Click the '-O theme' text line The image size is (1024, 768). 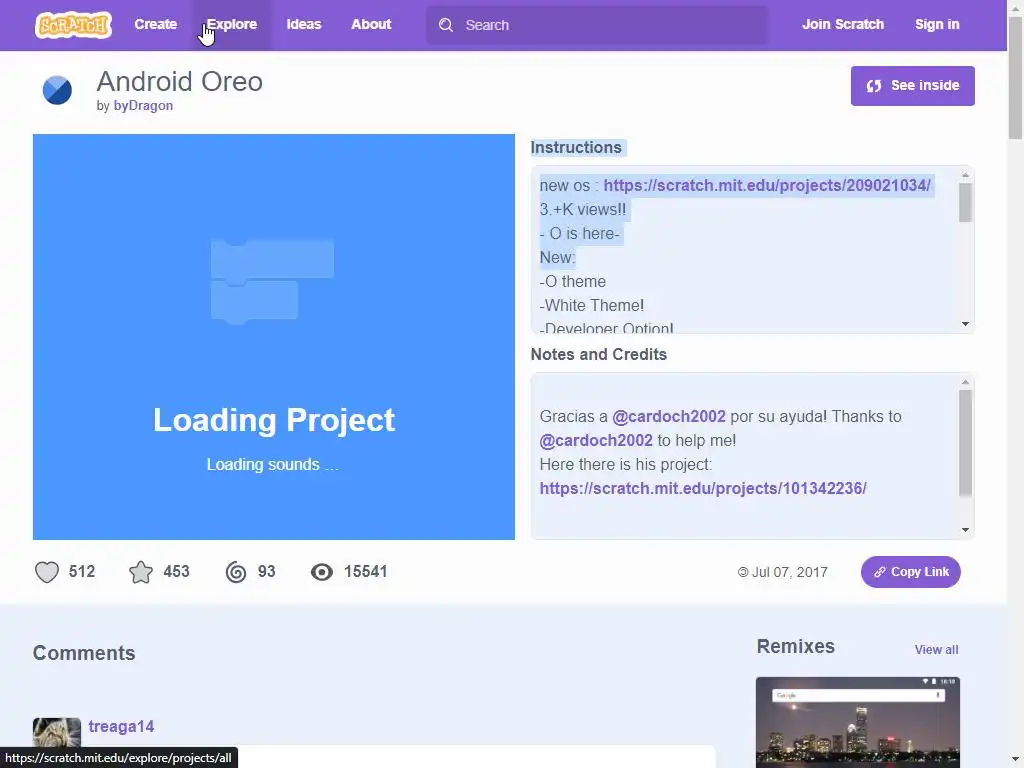[x=573, y=281]
